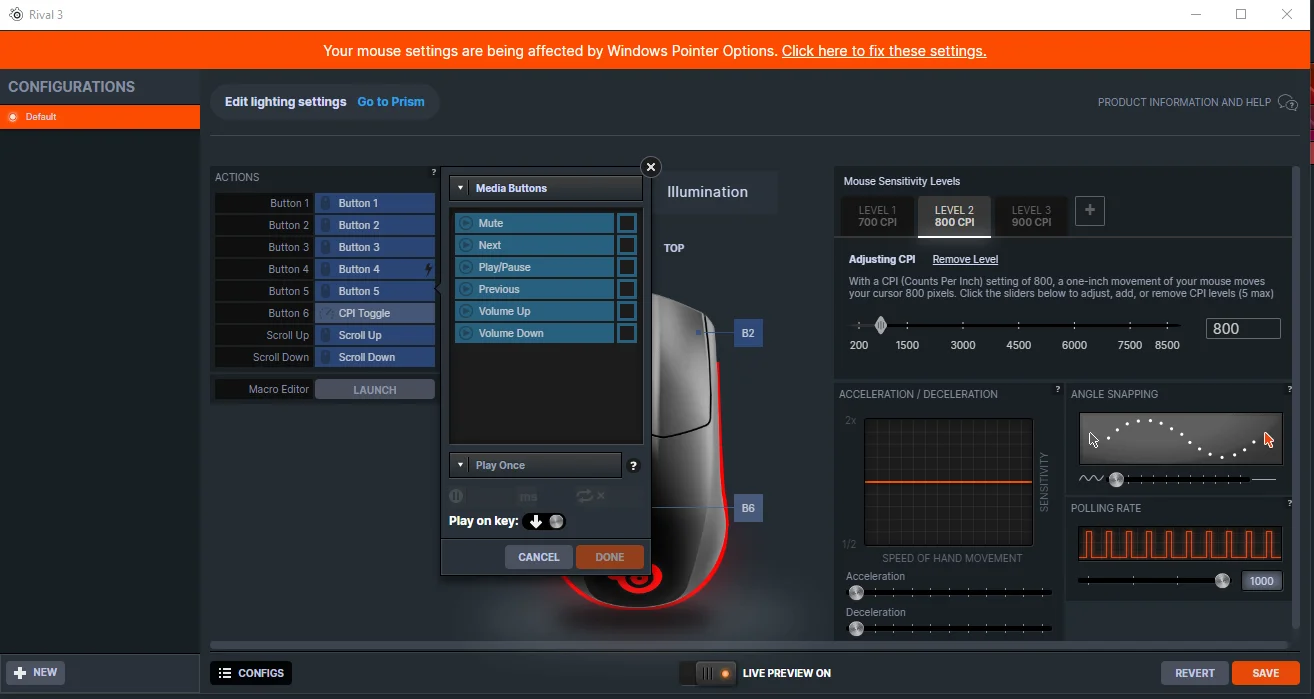Click the play icon beside Volume Up
The width and height of the screenshot is (1314, 699).
click(465, 311)
